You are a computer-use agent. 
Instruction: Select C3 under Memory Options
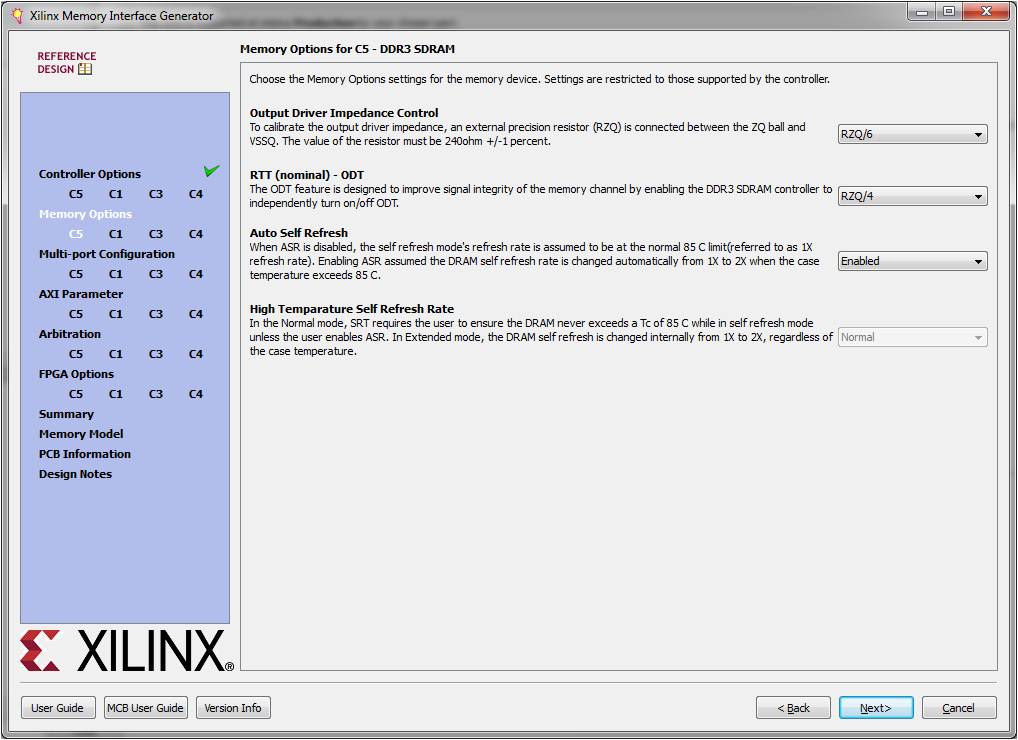point(156,234)
